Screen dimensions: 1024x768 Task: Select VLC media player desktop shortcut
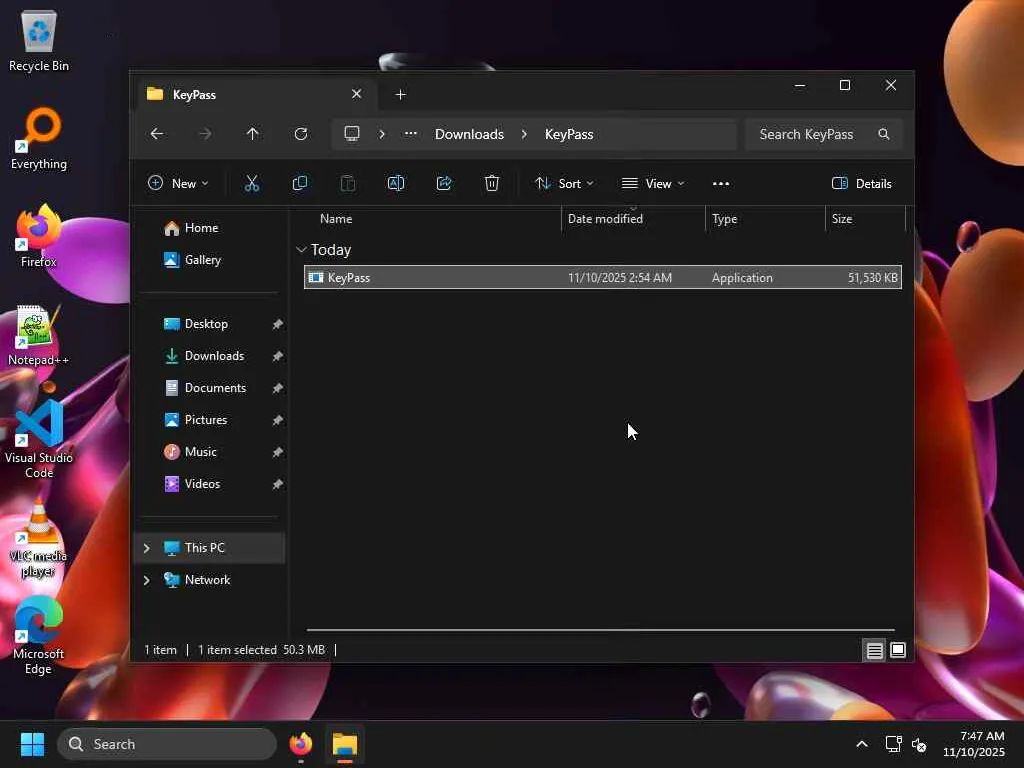39,539
